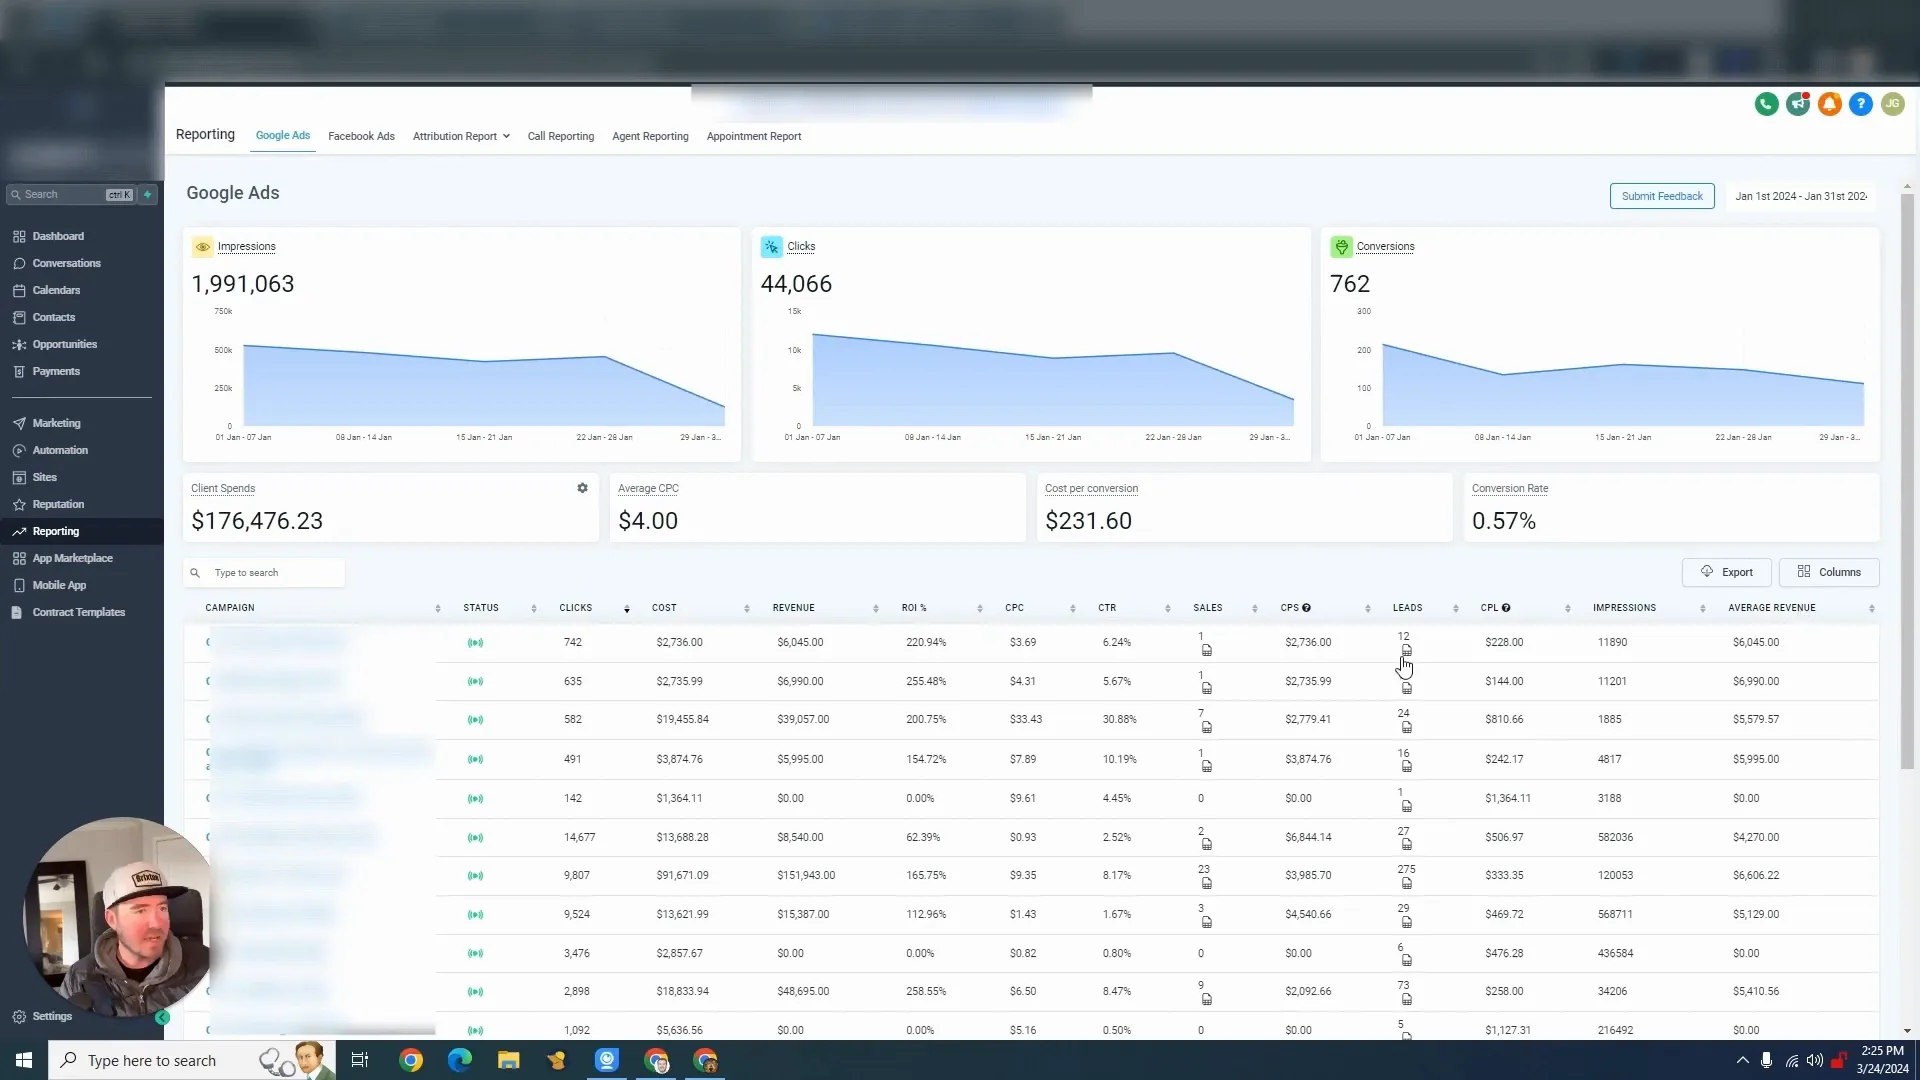Sort table by Impressions column
The width and height of the screenshot is (1920, 1080).
[1702, 608]
